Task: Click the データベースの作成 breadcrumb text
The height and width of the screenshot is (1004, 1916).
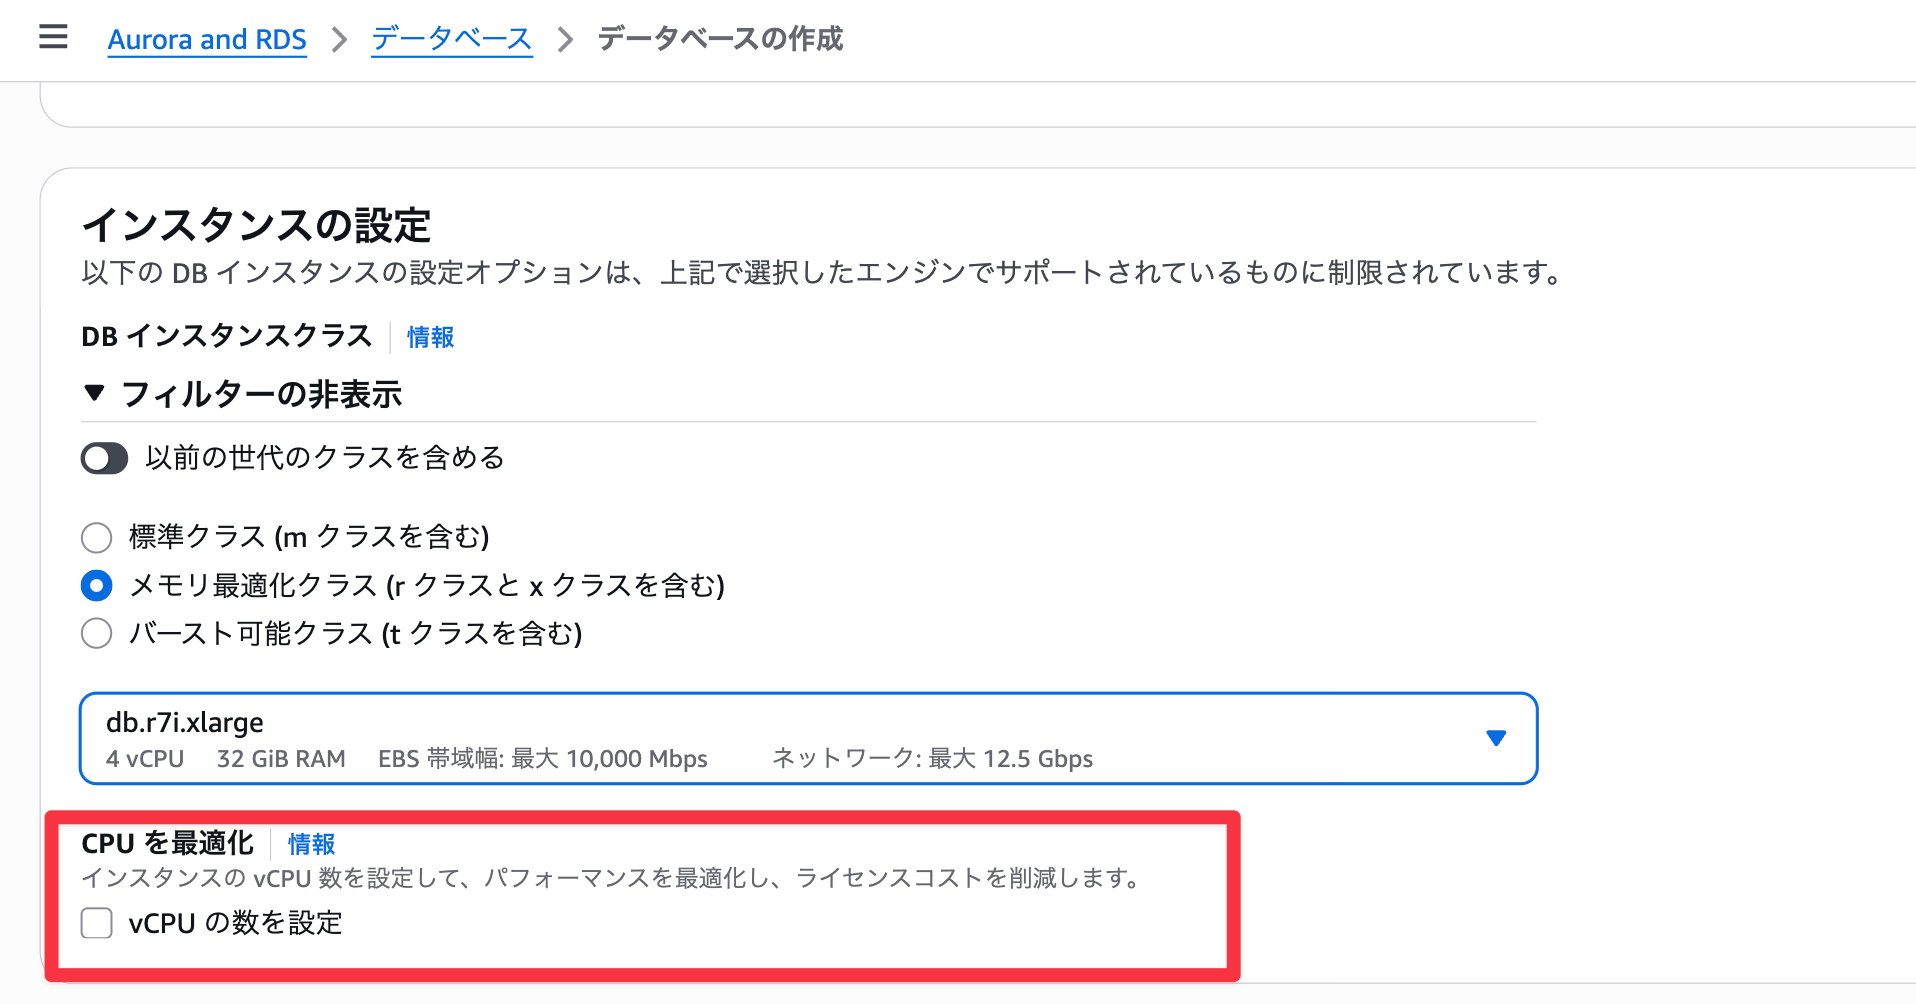Action: (x=720, y=39)
